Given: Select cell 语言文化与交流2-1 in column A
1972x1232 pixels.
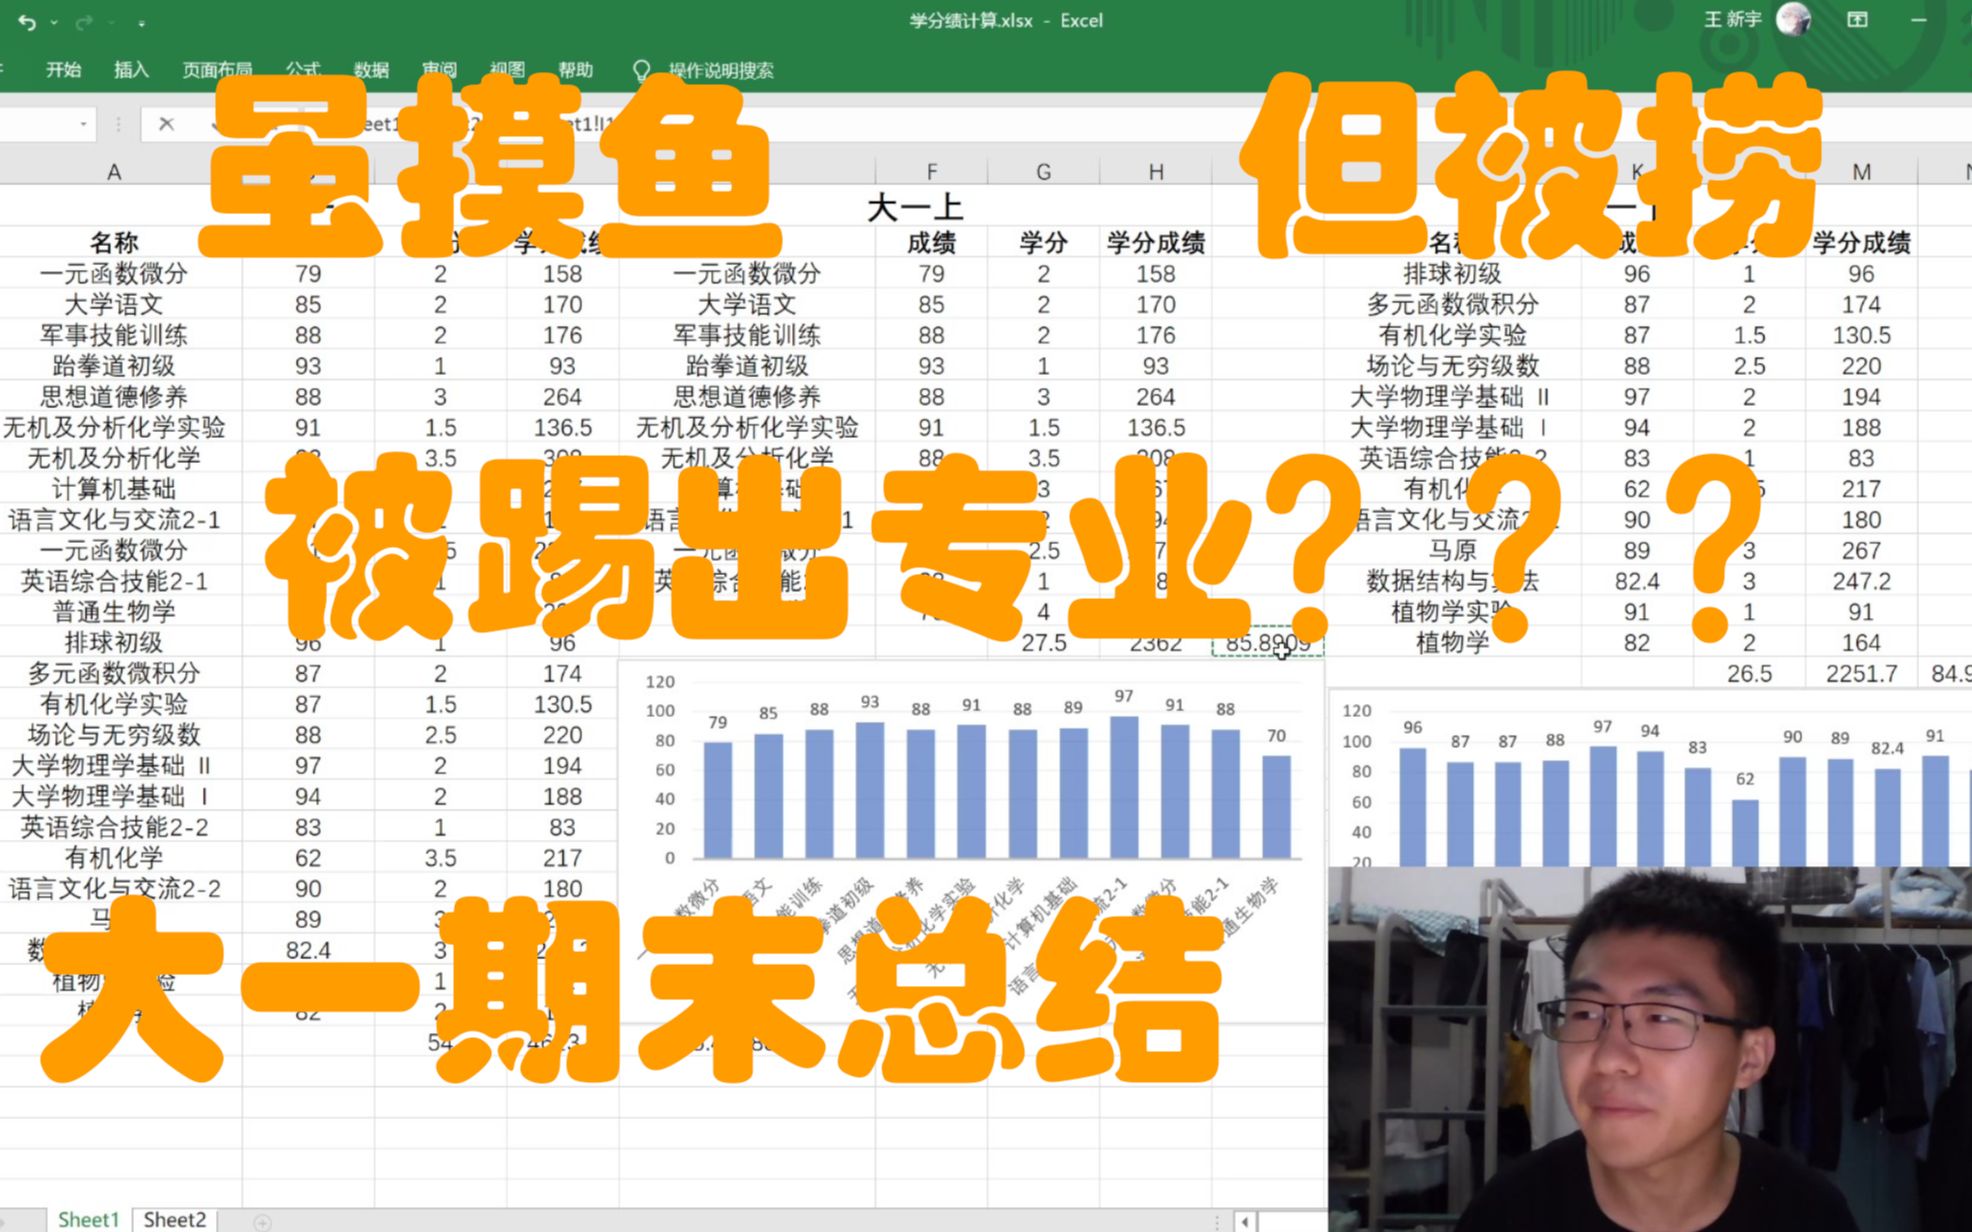Looking at the screenshot, I should 114,520.
